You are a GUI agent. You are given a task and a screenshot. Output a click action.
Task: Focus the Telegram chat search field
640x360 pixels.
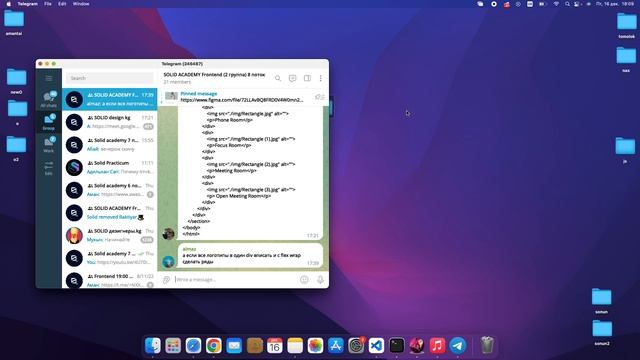click(x=109, y=78)
